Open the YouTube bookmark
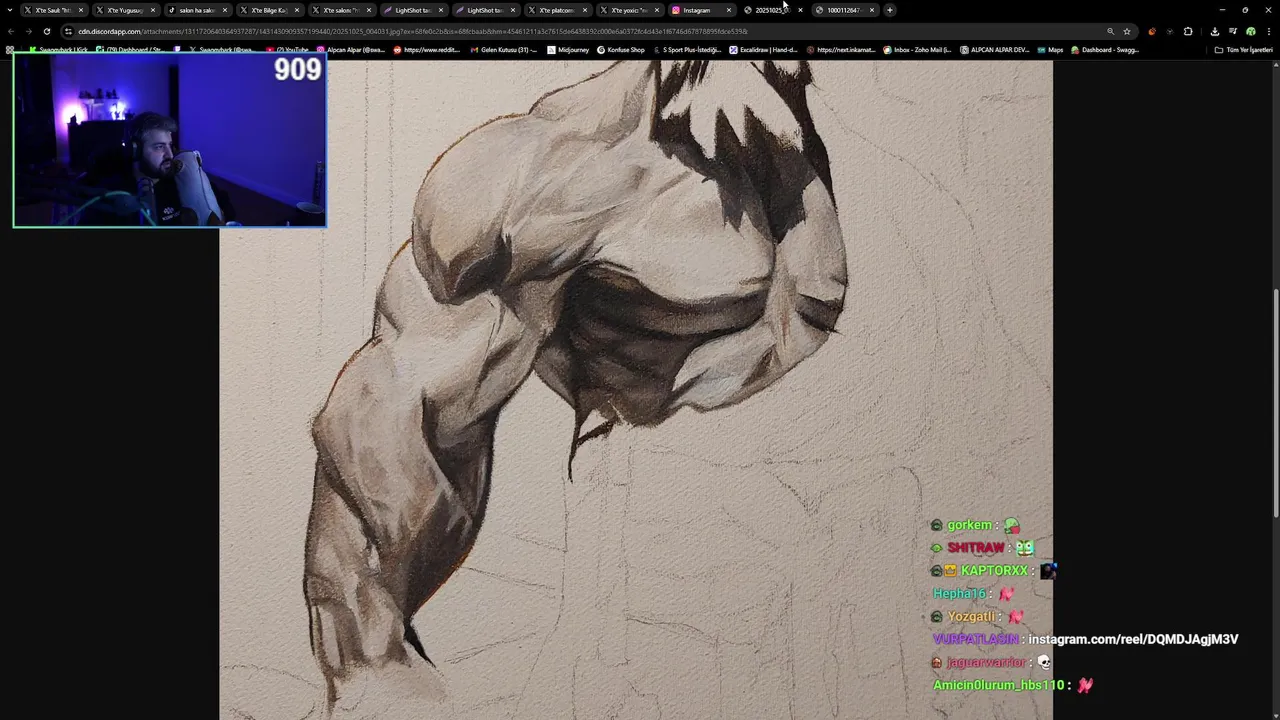The width and height of the screenshot is (1280, 720). [288, 50]
